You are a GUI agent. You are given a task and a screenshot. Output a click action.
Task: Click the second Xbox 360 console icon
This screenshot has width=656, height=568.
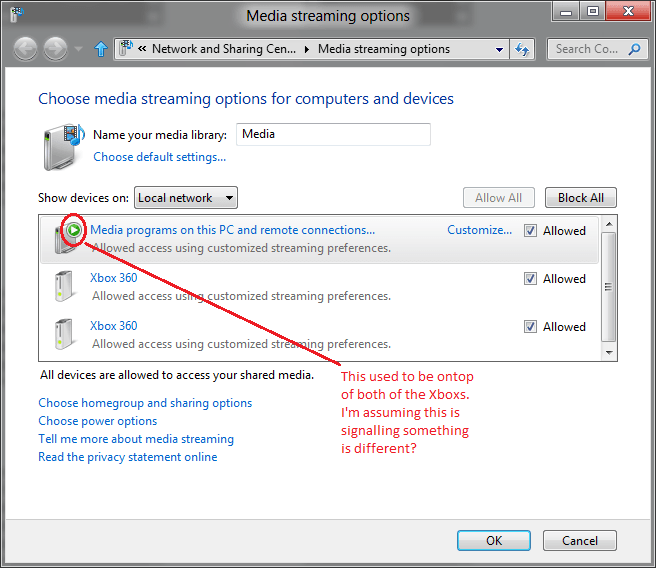[65, 334]
